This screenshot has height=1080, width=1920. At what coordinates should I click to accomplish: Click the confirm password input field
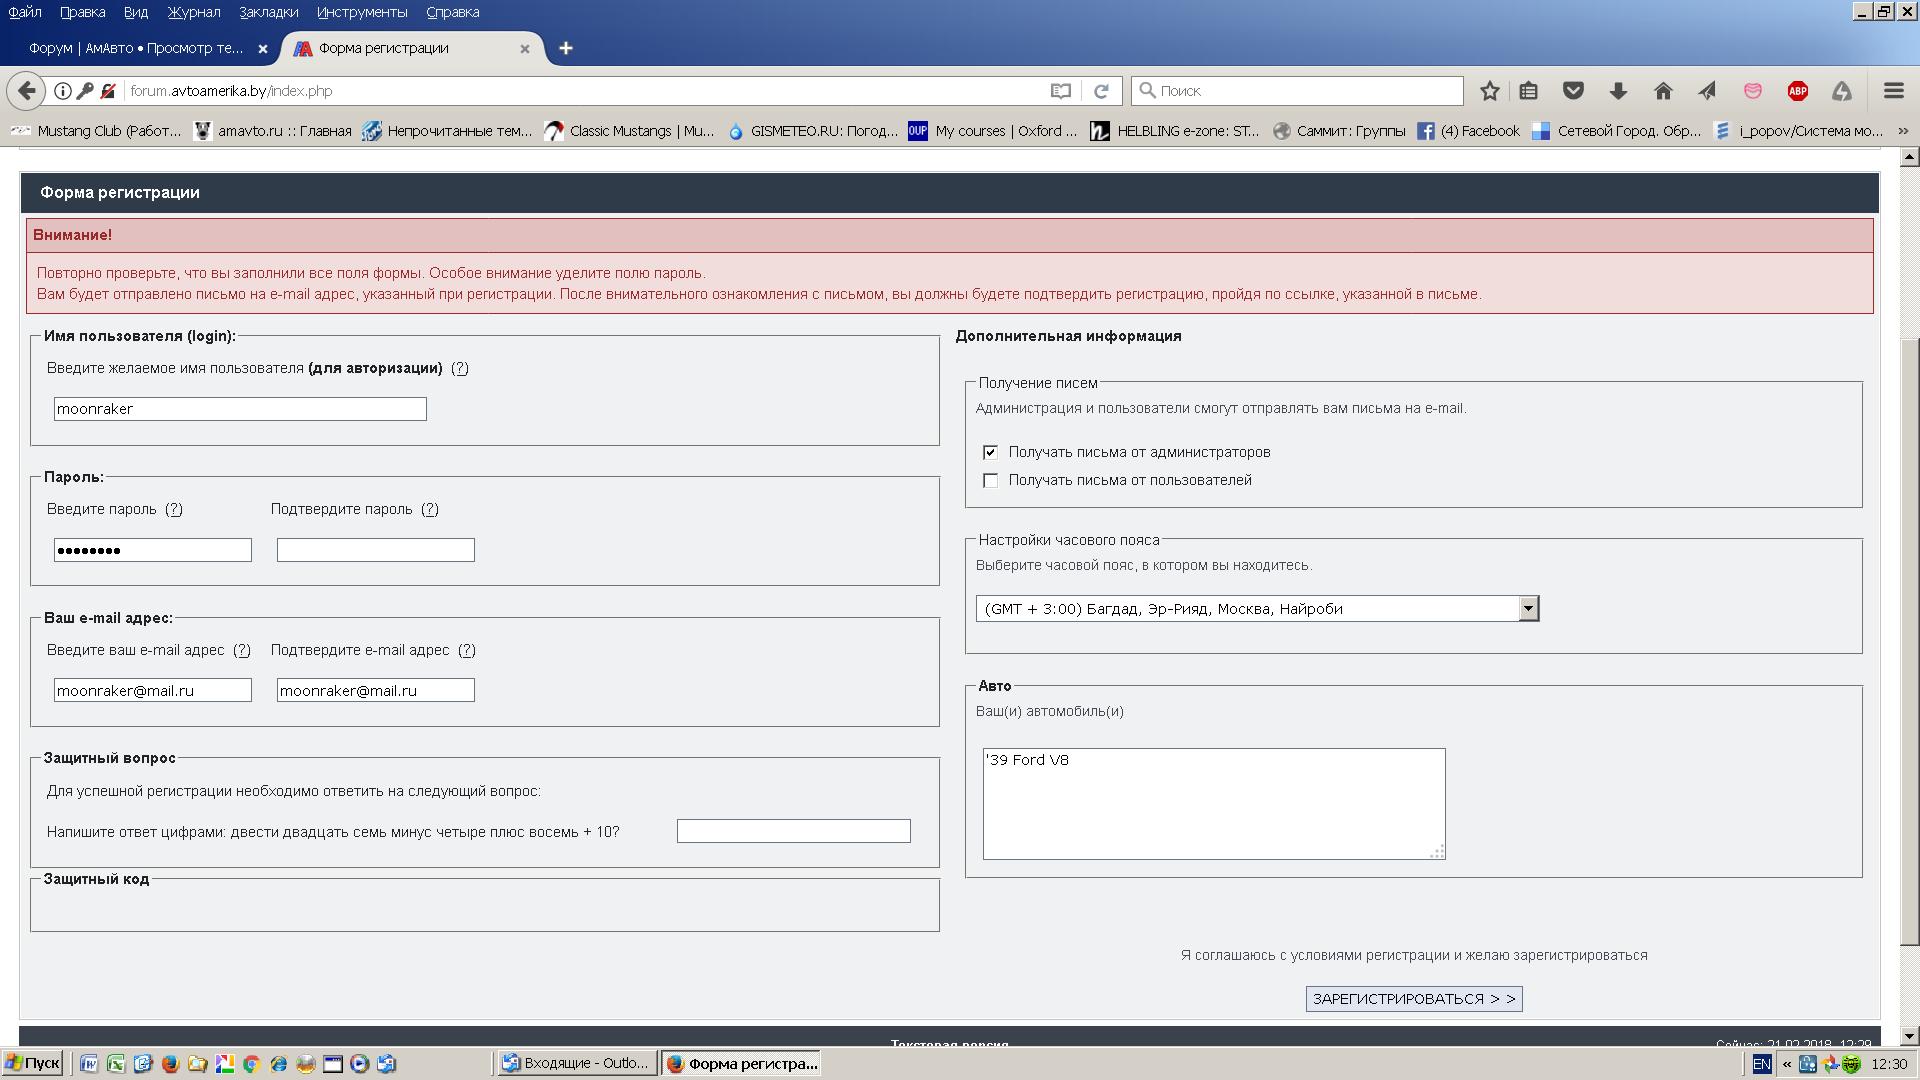[375, 550]
